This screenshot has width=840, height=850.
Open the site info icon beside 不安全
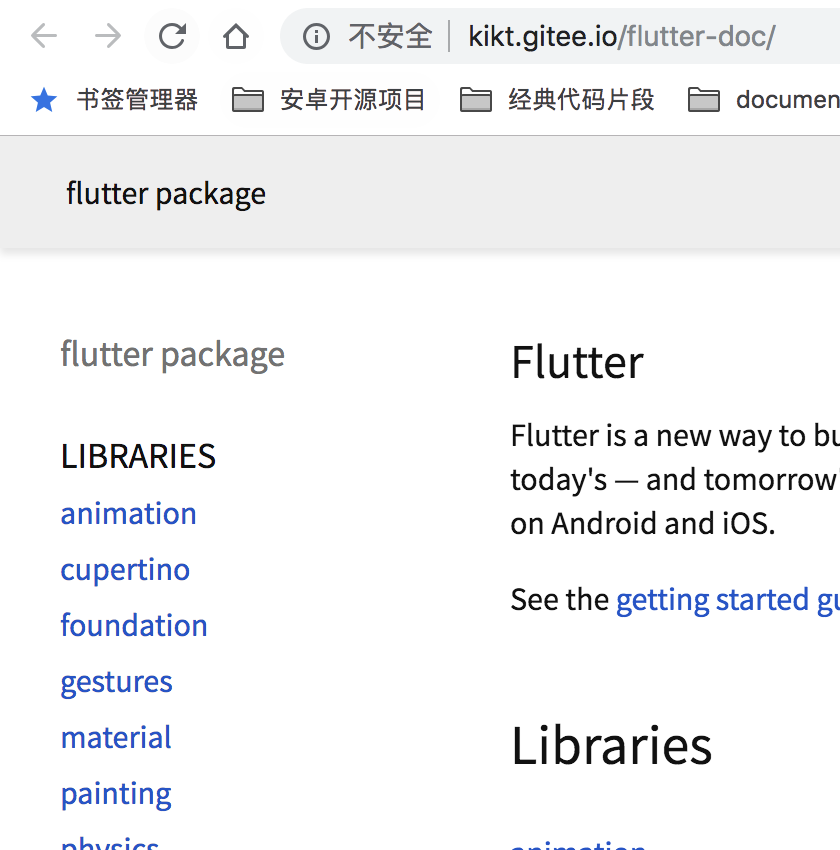point(316,37)
